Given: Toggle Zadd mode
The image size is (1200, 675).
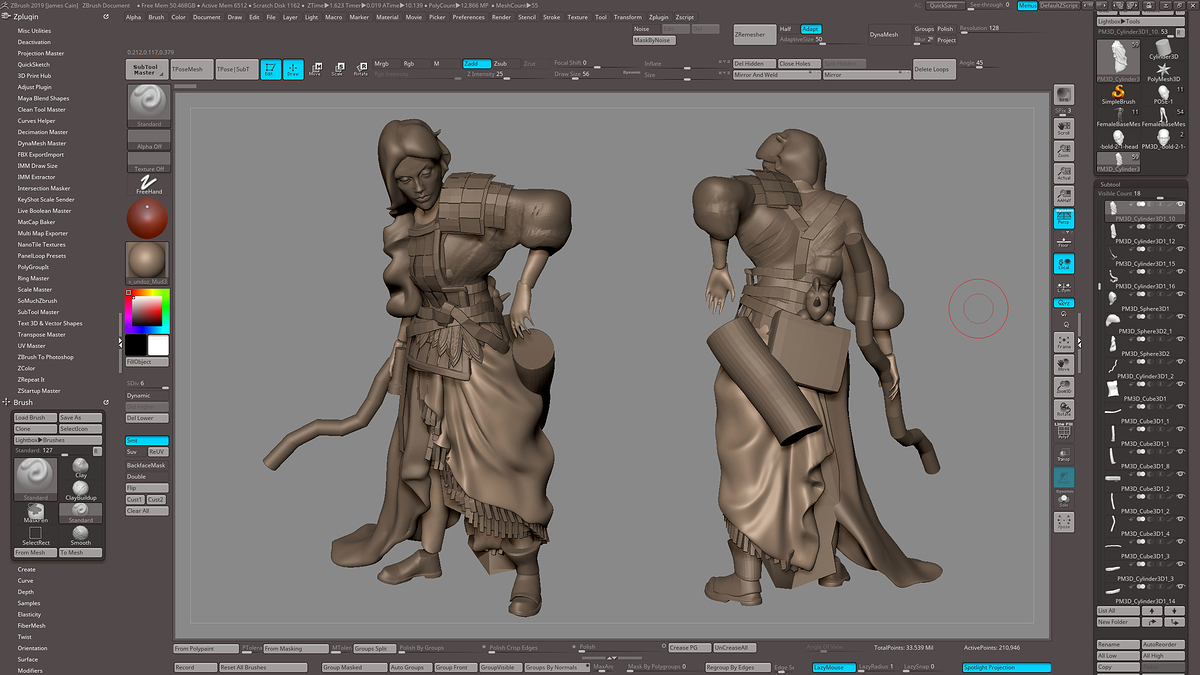Looking at the screenshot, I should point(477,64).
